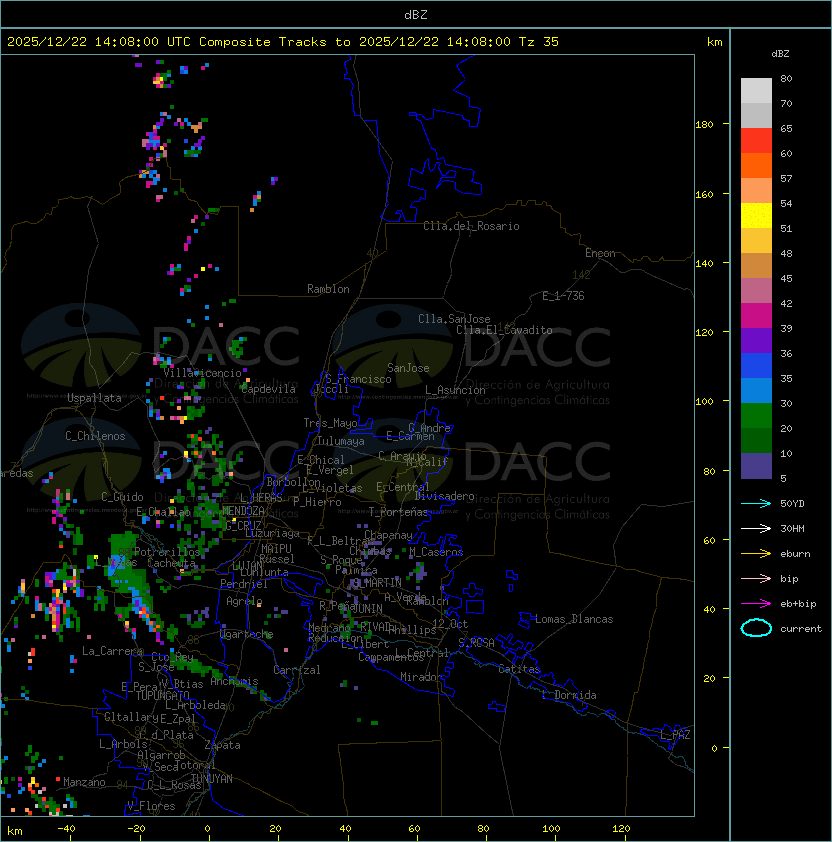Click the 'MENDOZA' city label

[243, 511]
